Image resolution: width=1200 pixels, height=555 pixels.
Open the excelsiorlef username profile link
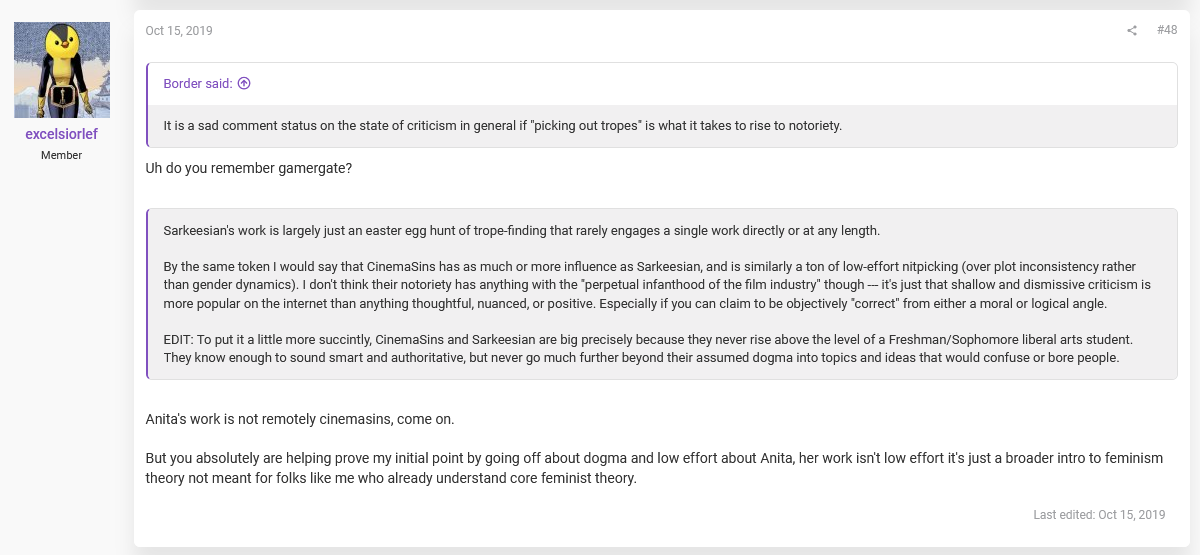62,134
